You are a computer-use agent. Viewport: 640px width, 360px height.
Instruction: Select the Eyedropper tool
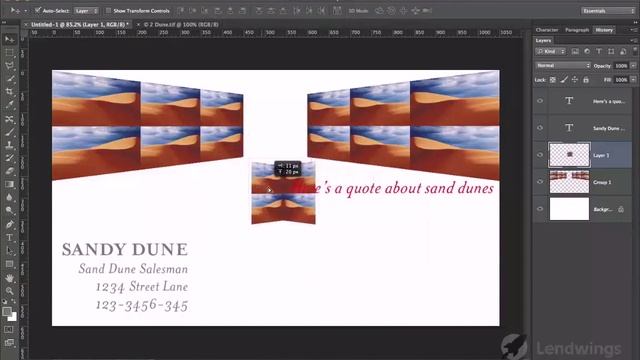click(x=9, y=105)
